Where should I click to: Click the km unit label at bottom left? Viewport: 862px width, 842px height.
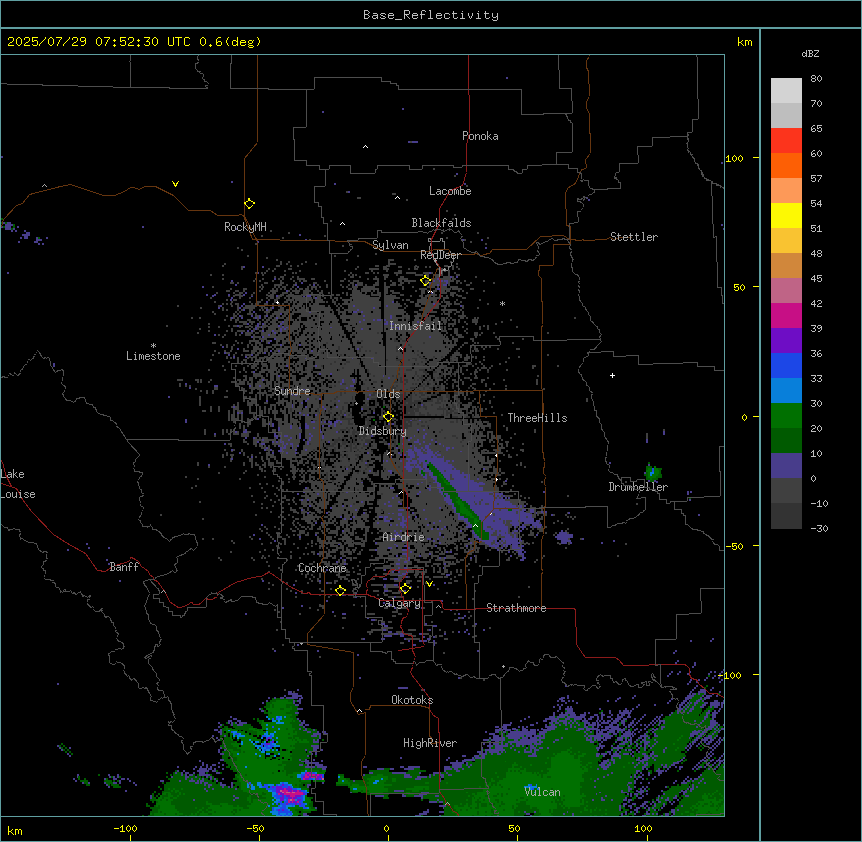[x=15, y=831]
